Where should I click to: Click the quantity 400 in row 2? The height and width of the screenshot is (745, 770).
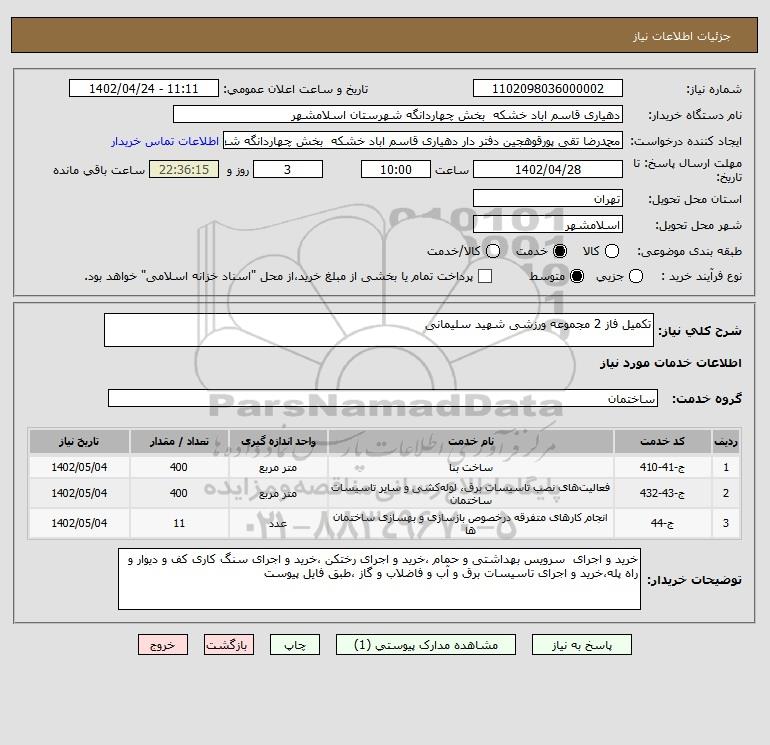[x=179, y=494]
